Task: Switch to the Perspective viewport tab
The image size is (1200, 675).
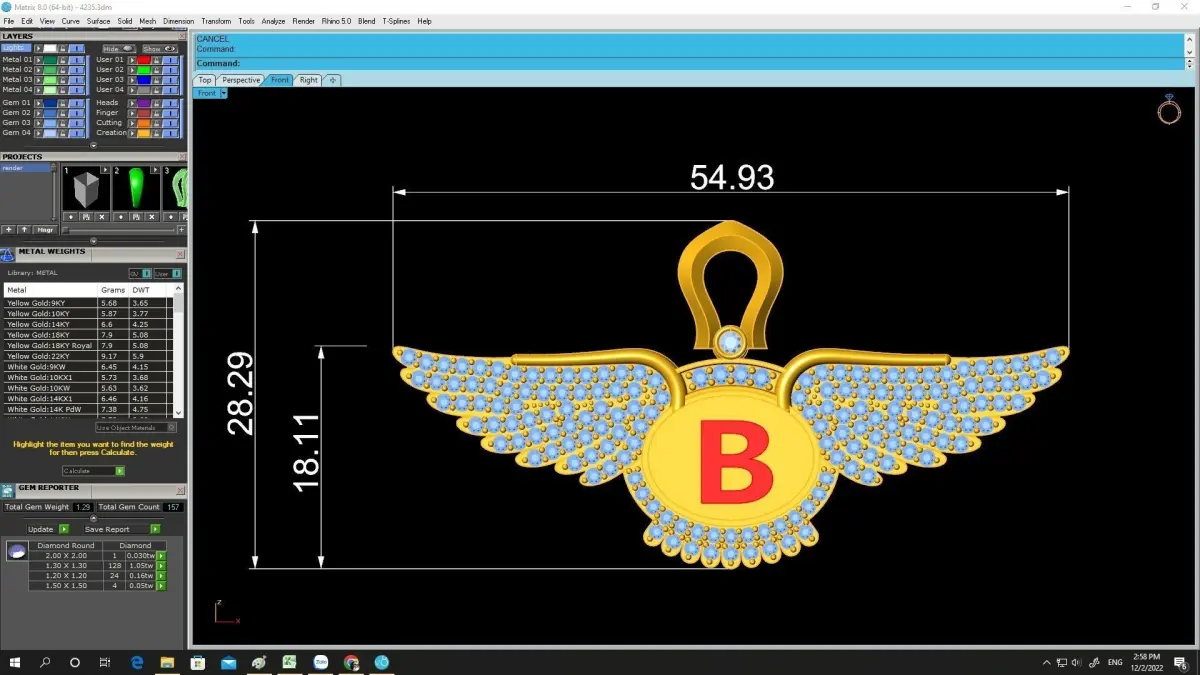Action: (241, 80)
